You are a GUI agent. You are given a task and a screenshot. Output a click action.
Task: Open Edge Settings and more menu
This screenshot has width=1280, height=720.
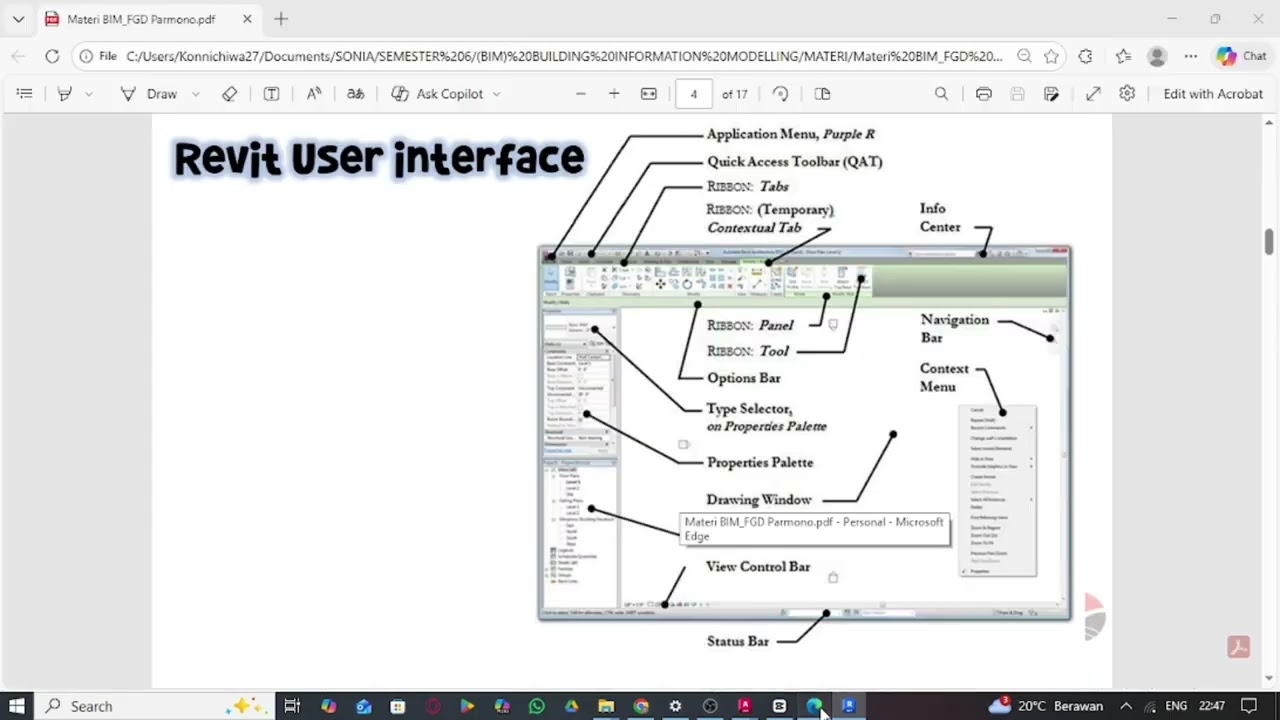[1190, 56]
